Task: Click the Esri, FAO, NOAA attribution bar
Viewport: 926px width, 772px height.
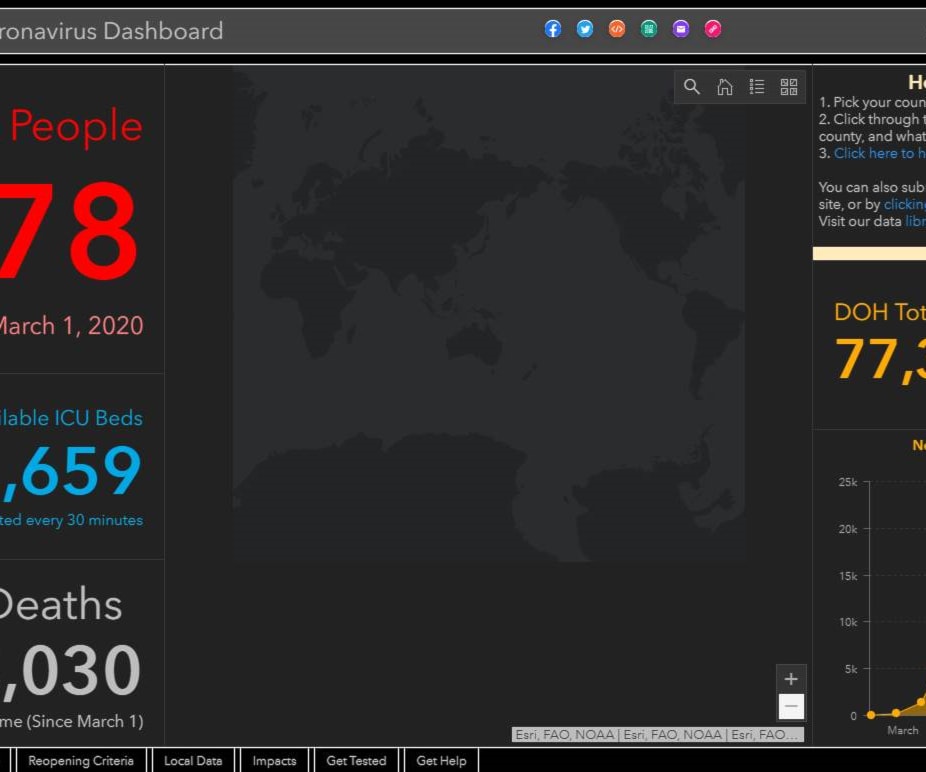Action: click(x=657, y=735)
